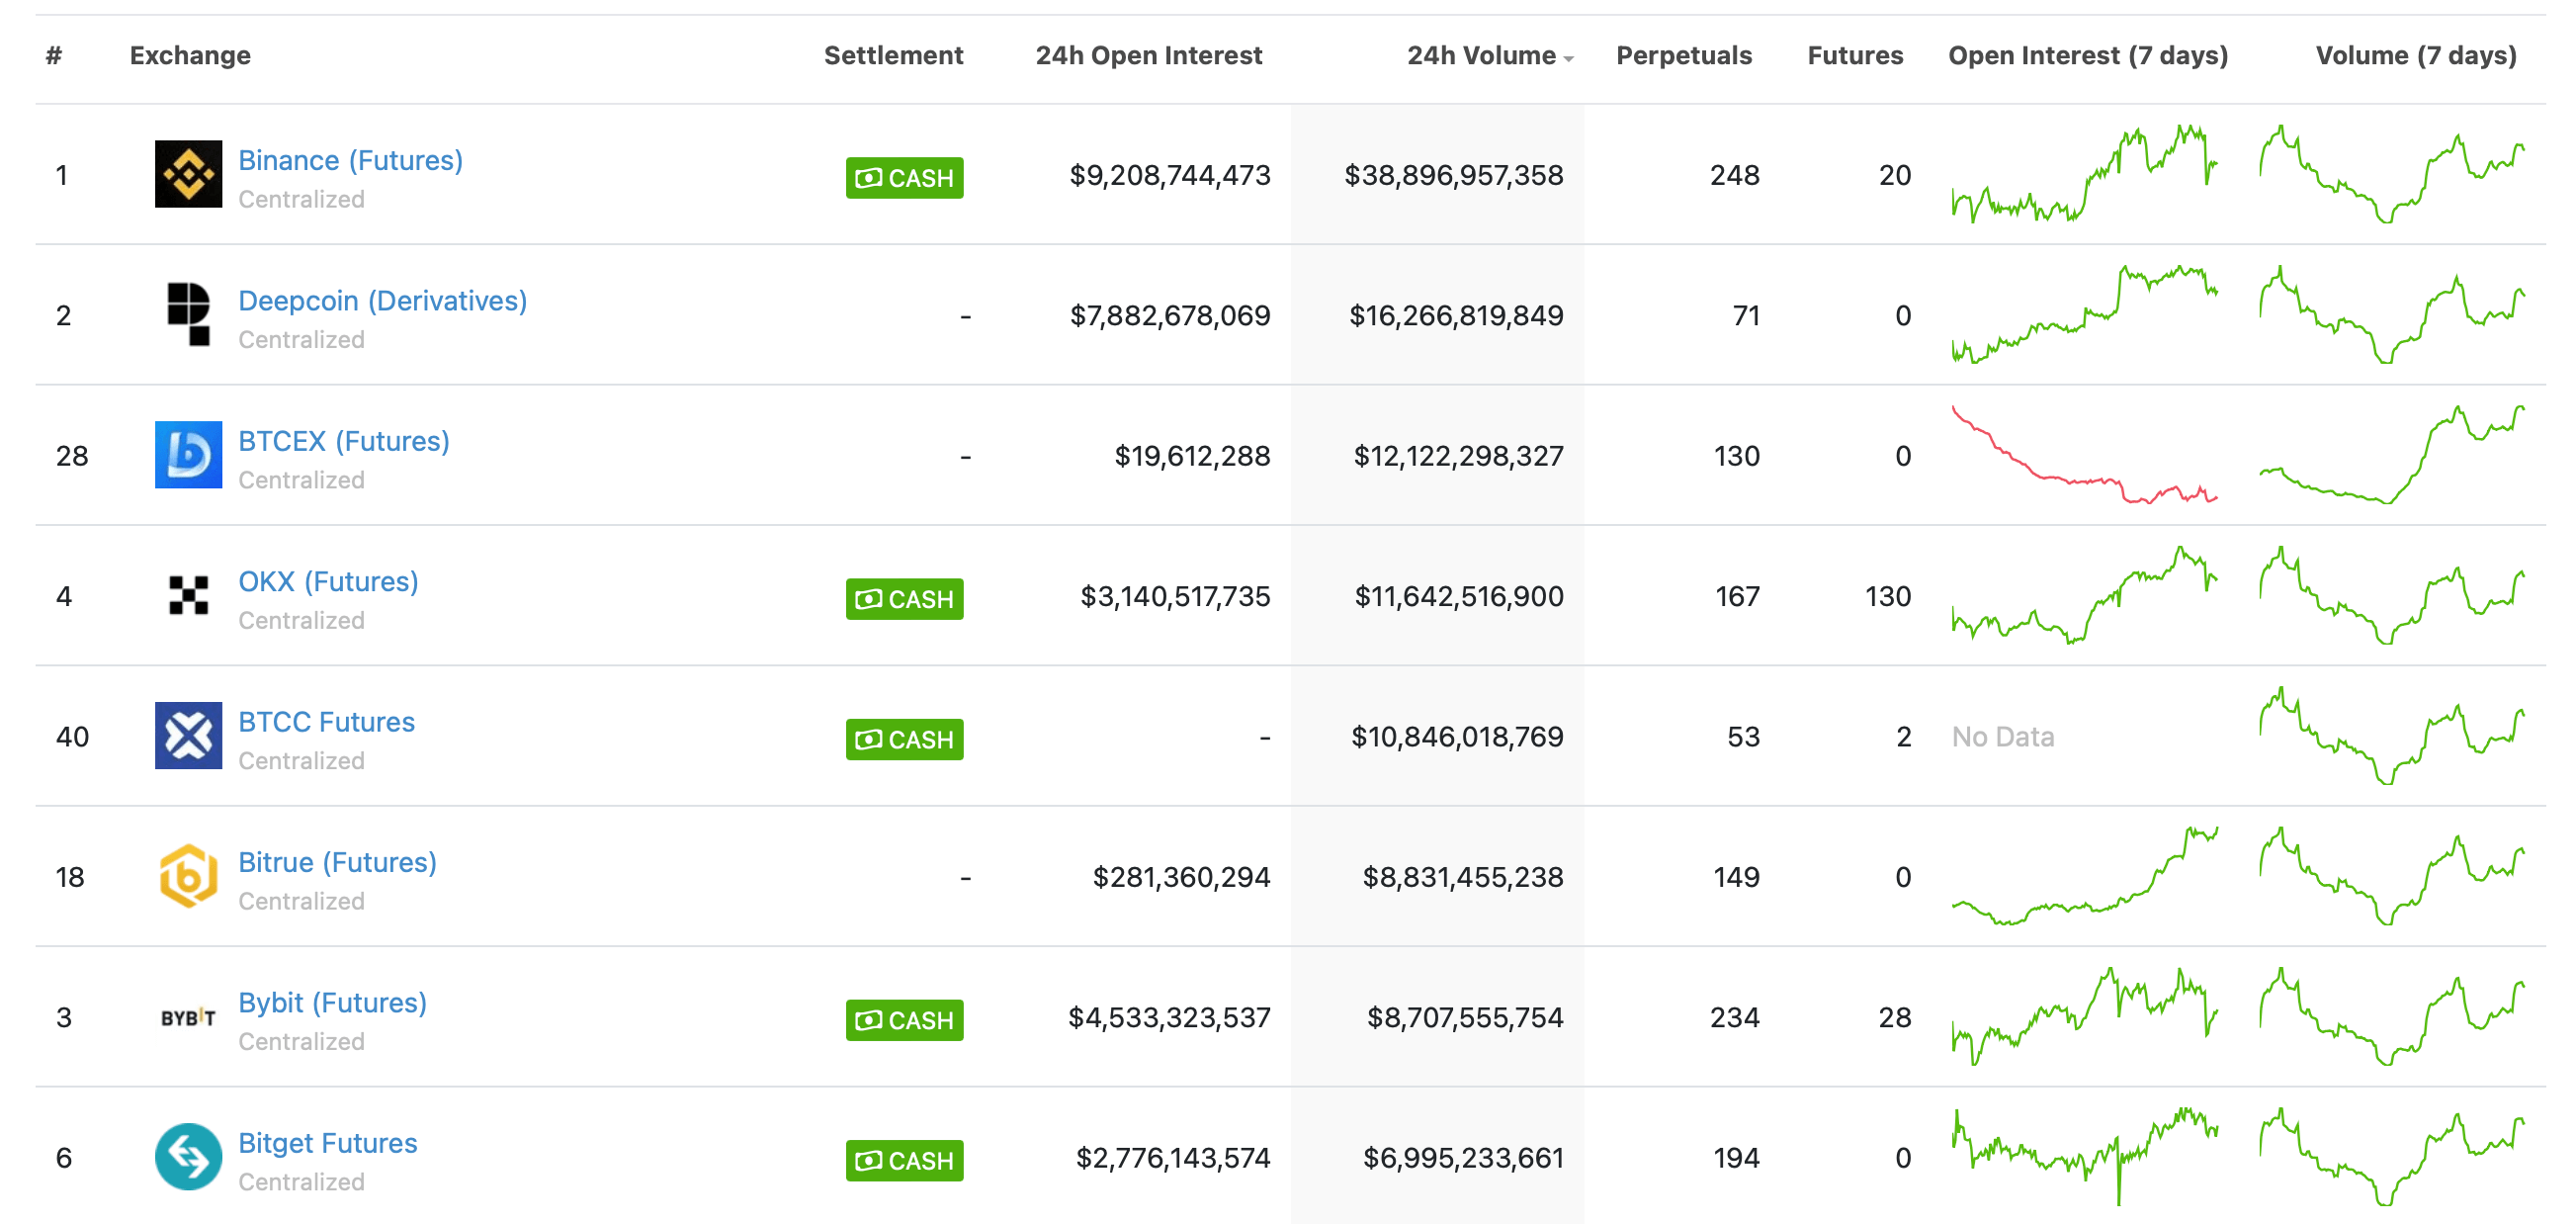
Task: View OKX open interest 7-day sparkline
Action: (x=2085, y=595)
